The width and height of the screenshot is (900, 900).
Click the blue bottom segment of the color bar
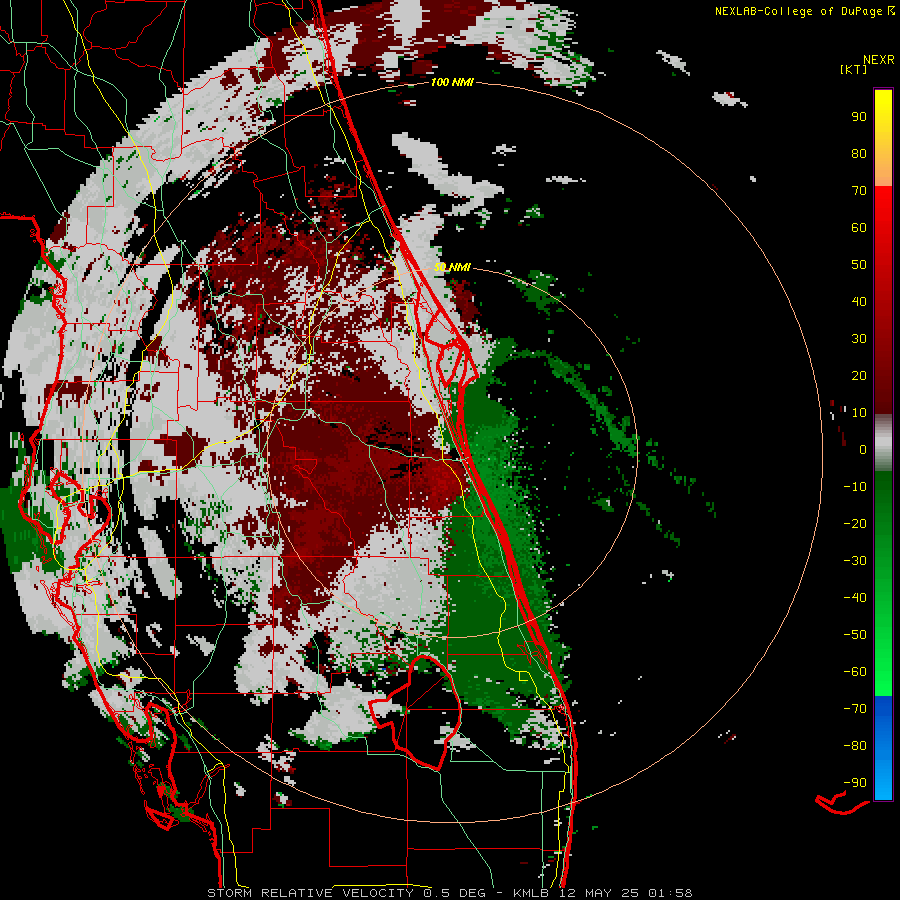point(883,748)
